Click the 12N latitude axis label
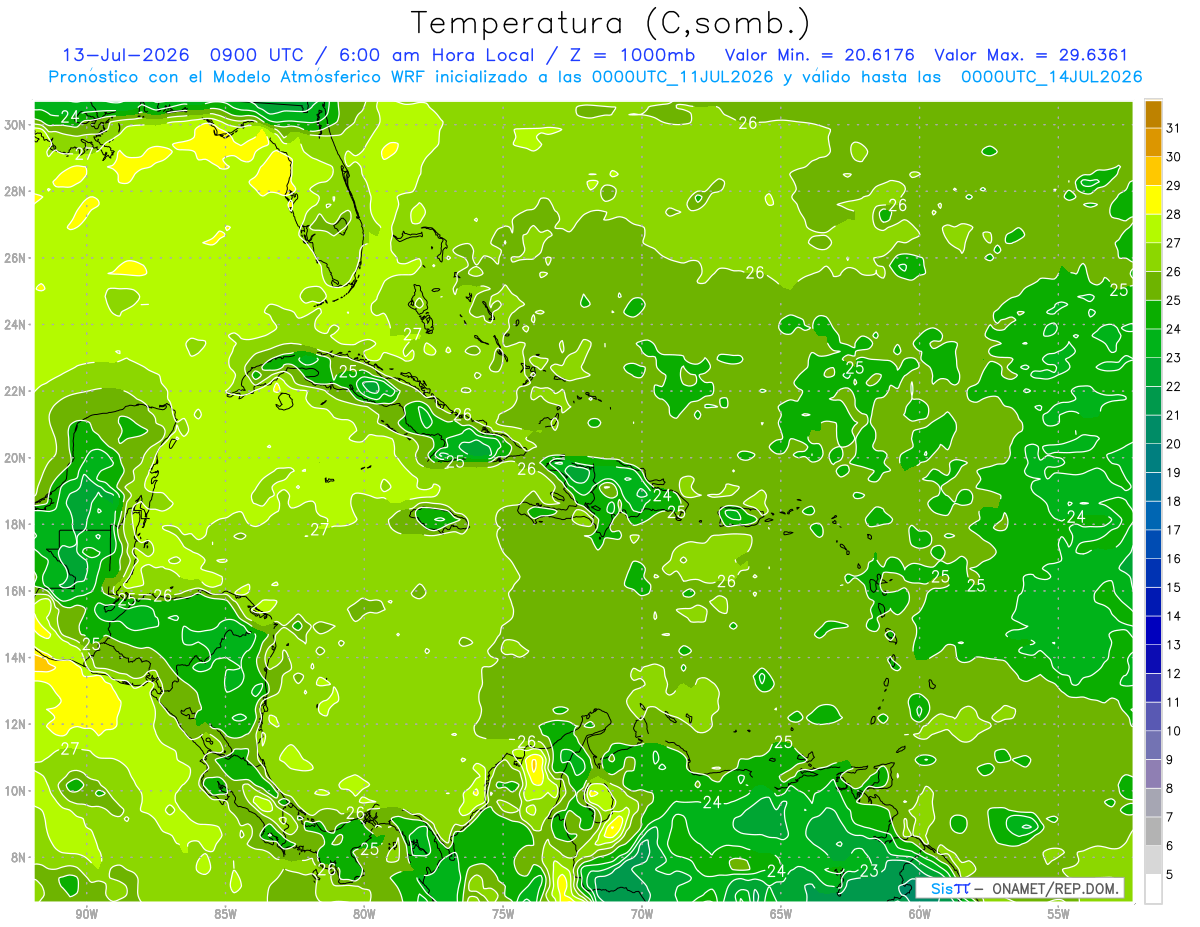Image resolution: width=1200 pixels, height=927 pixels. [x=15, y=724]
